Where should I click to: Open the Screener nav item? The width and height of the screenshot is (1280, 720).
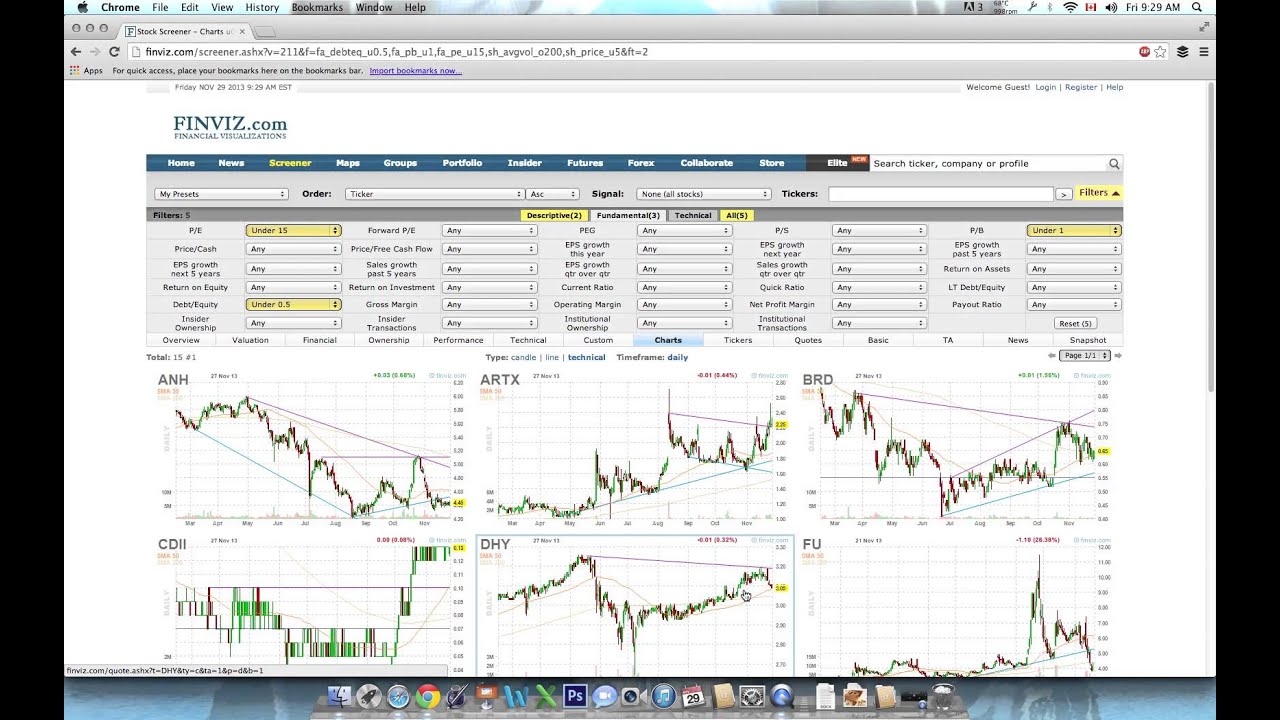[x=290, y=163]
